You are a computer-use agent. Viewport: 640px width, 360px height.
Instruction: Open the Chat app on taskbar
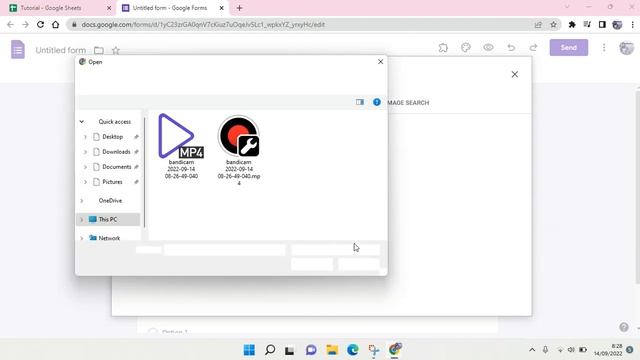tap(311, 350)
